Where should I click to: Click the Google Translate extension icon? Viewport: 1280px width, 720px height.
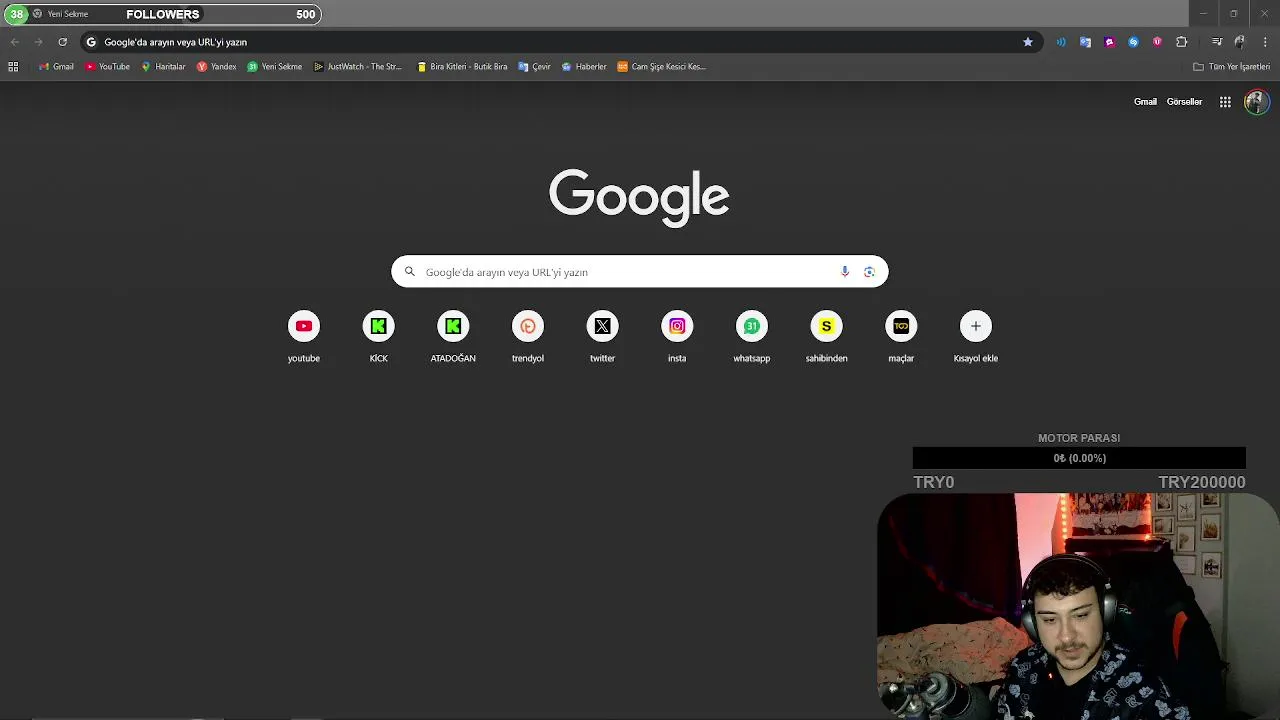pyautogui.click(x=1085, y=42)
